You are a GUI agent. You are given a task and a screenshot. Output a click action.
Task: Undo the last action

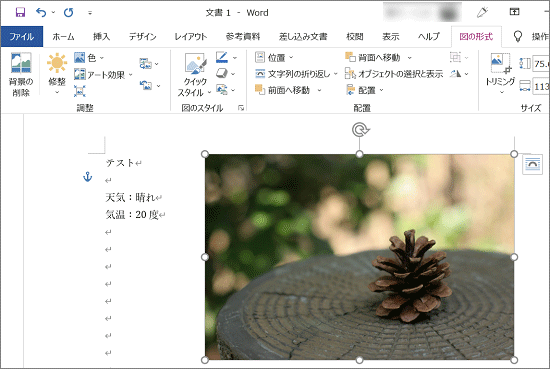click(41, 13)
